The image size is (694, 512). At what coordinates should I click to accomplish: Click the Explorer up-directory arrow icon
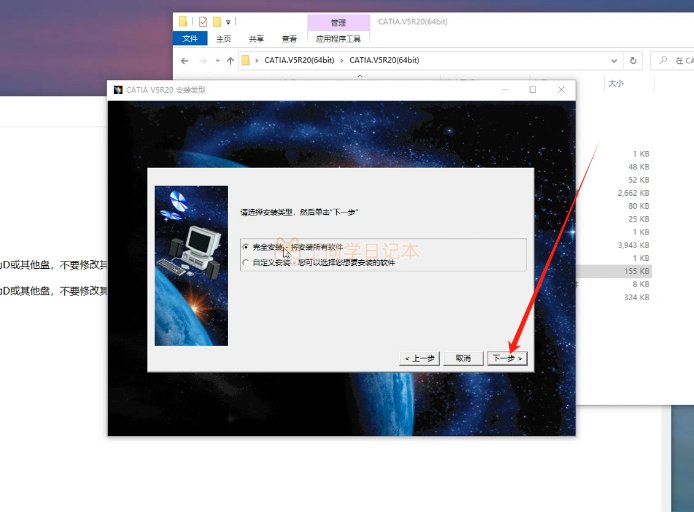point(231,61)
